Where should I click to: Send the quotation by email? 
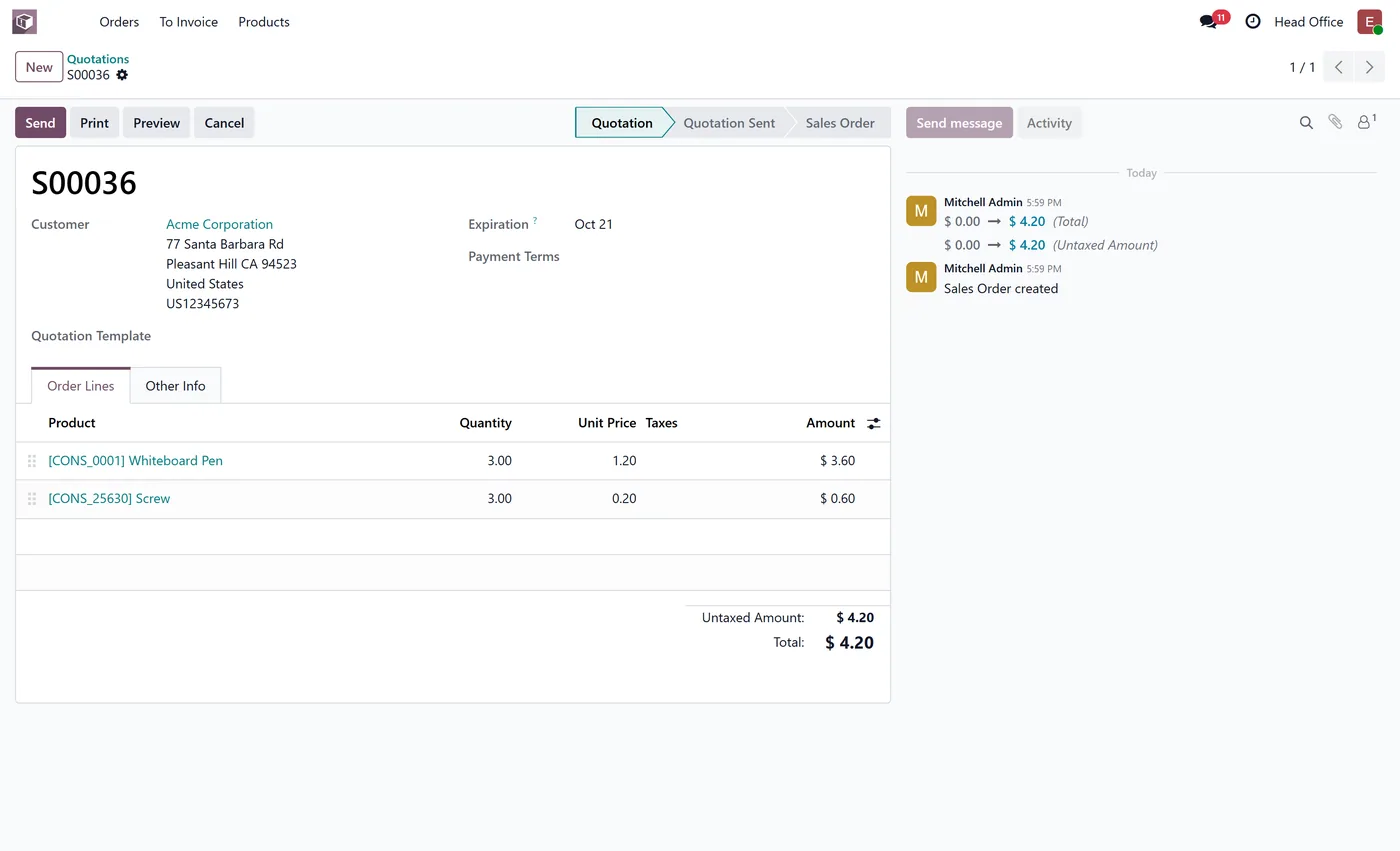point(40,122)
